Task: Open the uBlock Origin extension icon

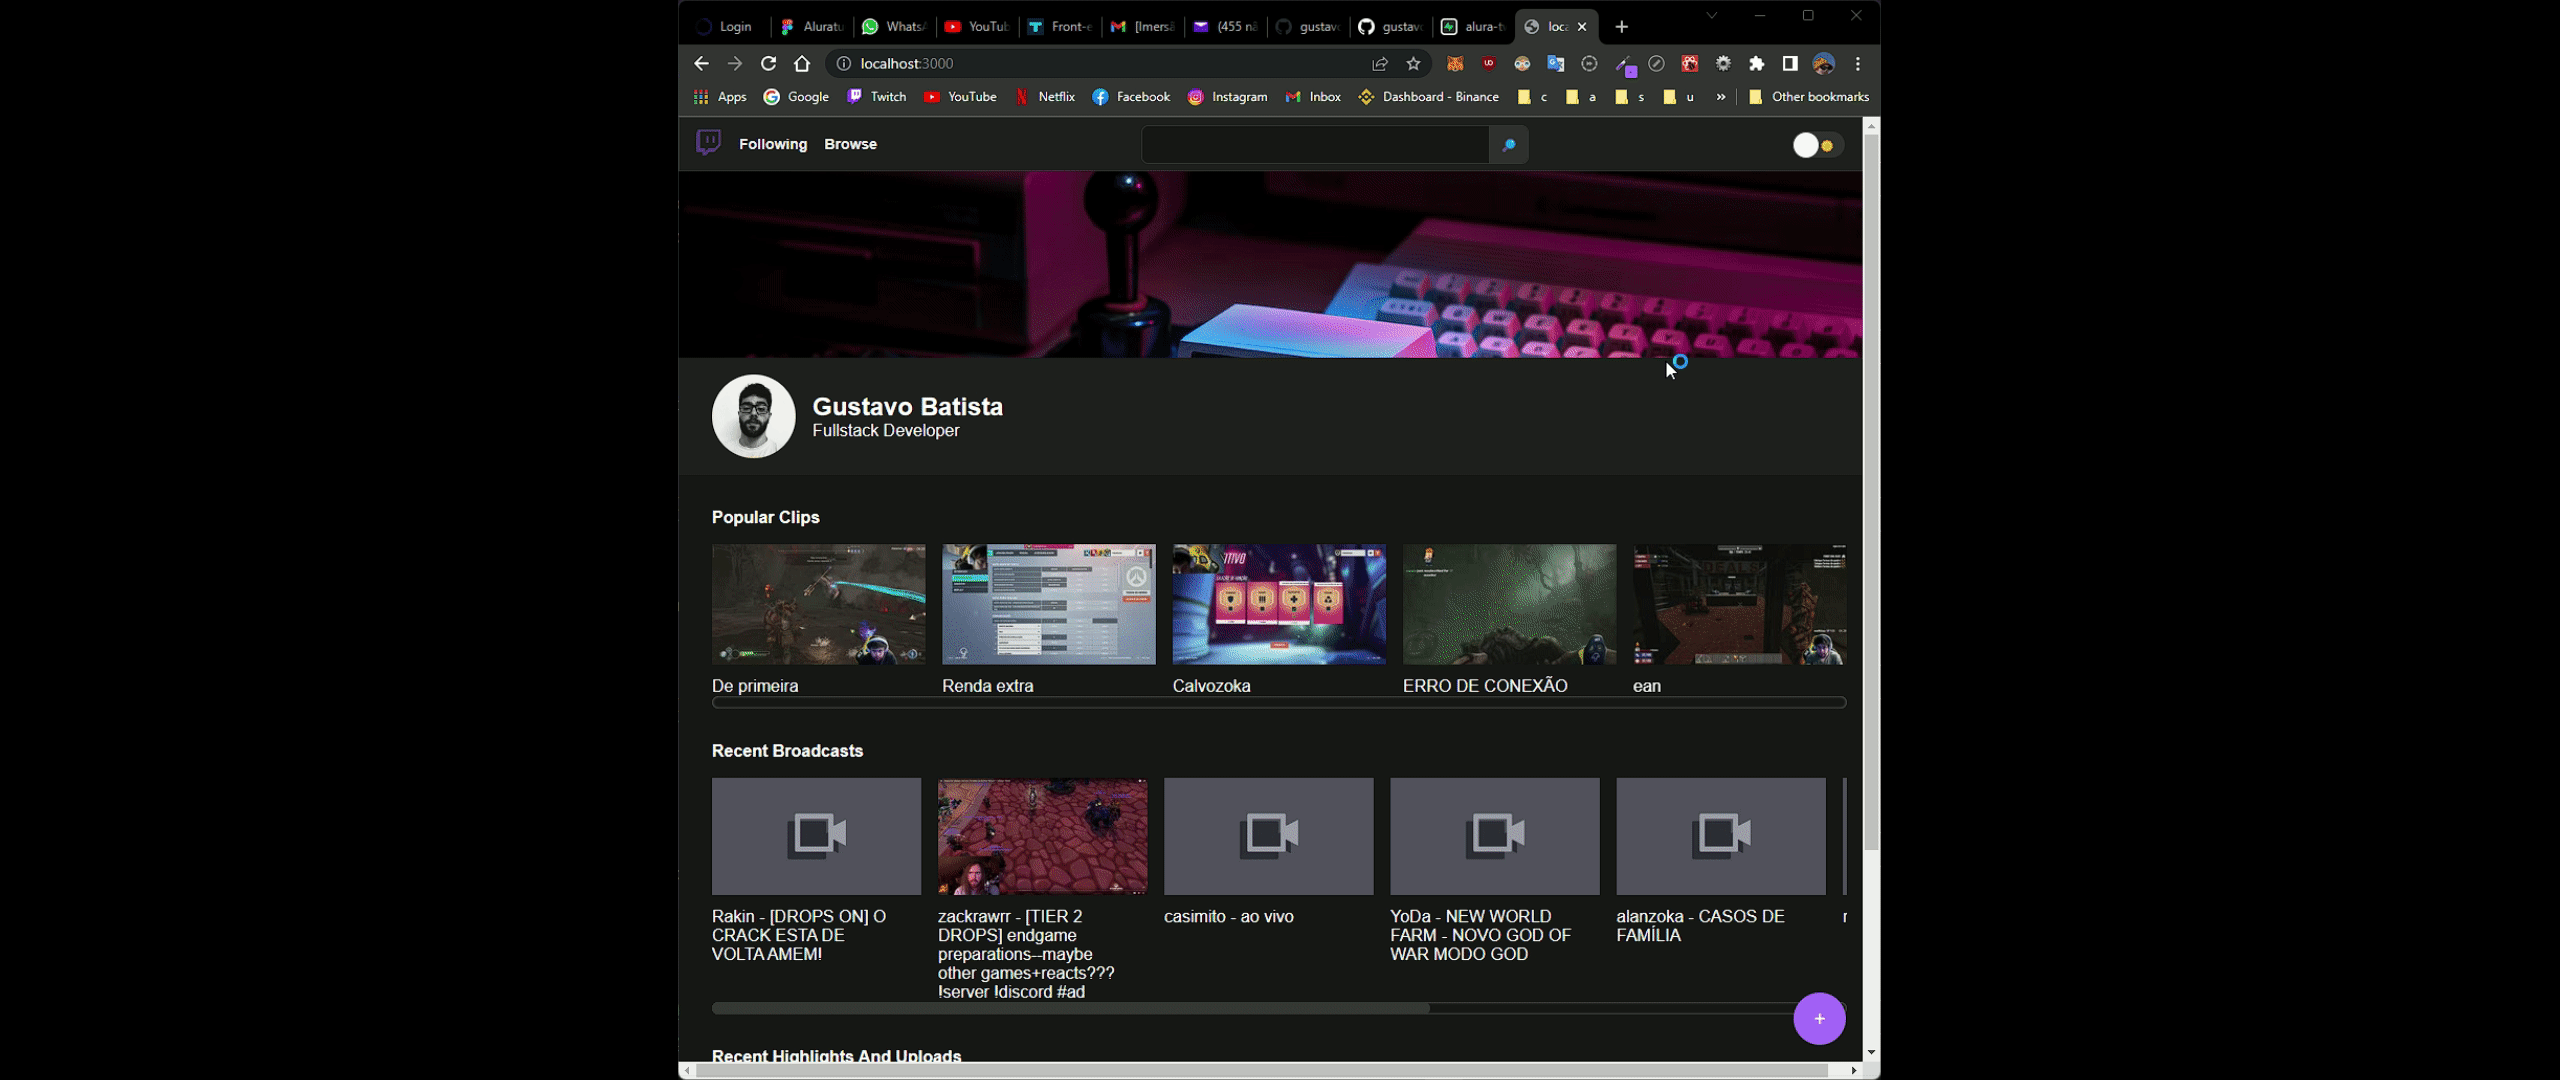Action: point(1489,64)
